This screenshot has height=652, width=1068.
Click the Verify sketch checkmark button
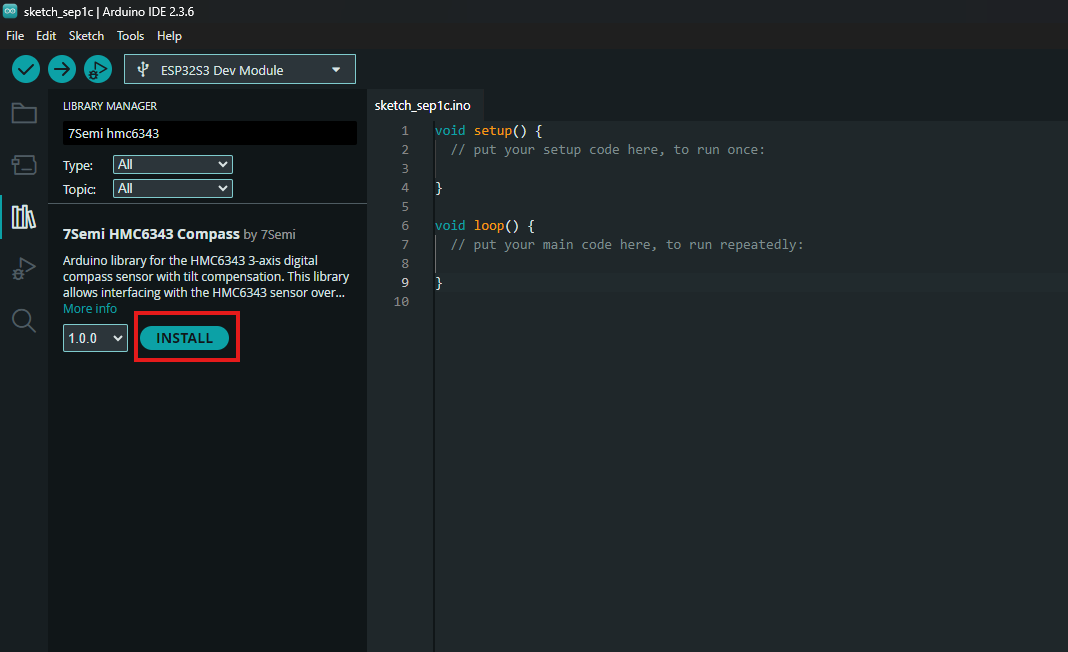(26, 69)
